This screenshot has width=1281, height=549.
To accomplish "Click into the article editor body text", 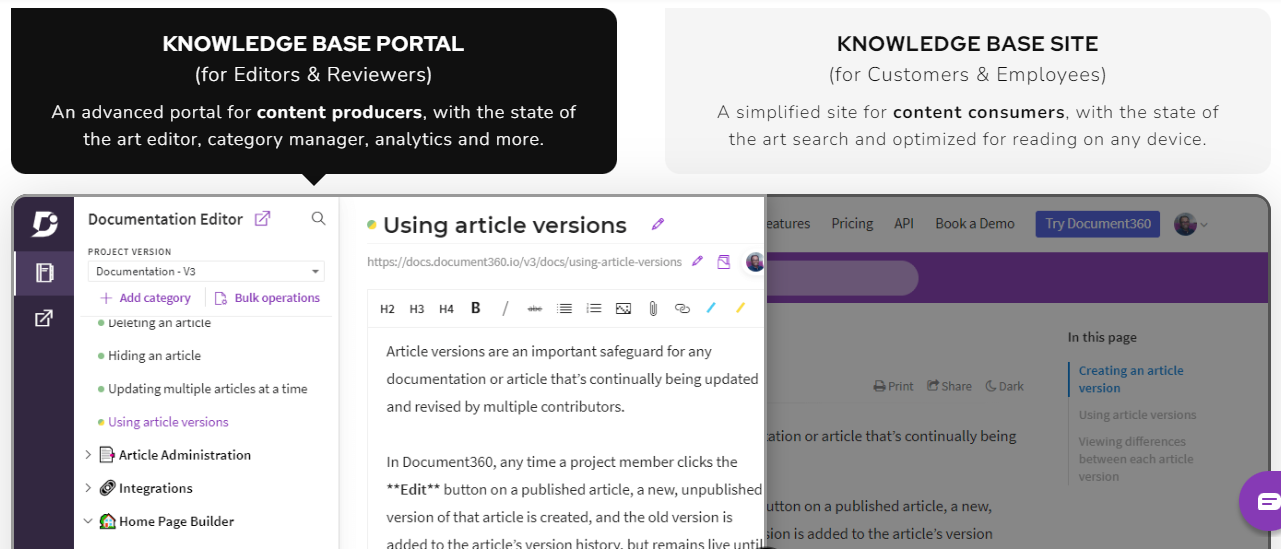I will coord(565,440).
